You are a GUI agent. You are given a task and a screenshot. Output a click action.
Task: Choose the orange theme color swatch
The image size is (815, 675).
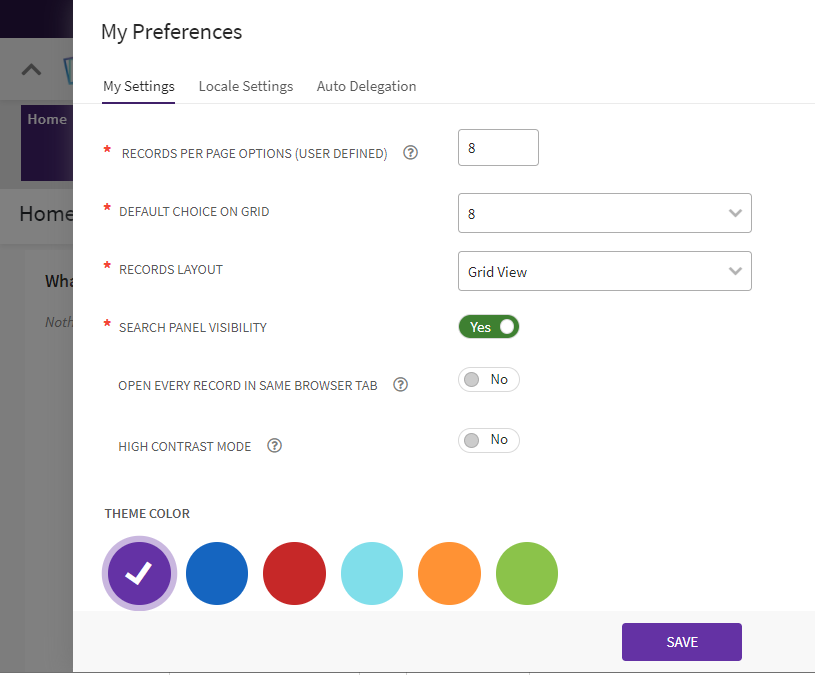coord(449,573)
